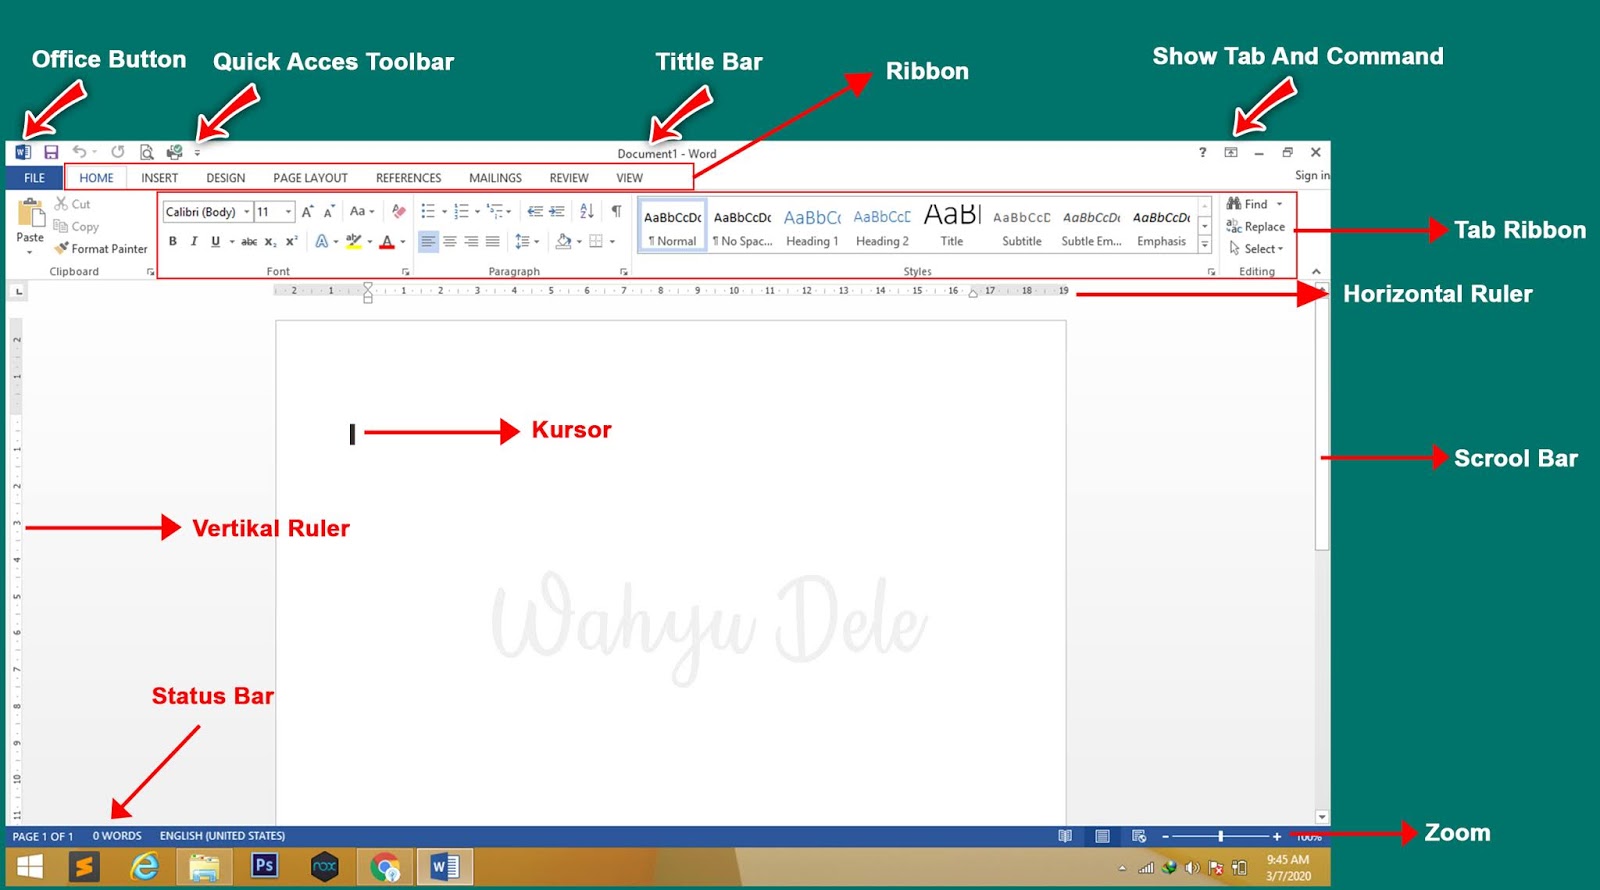Click the Justify alignment icon
This screenshot has height=890, width=1600.
[x=492, y=241]
